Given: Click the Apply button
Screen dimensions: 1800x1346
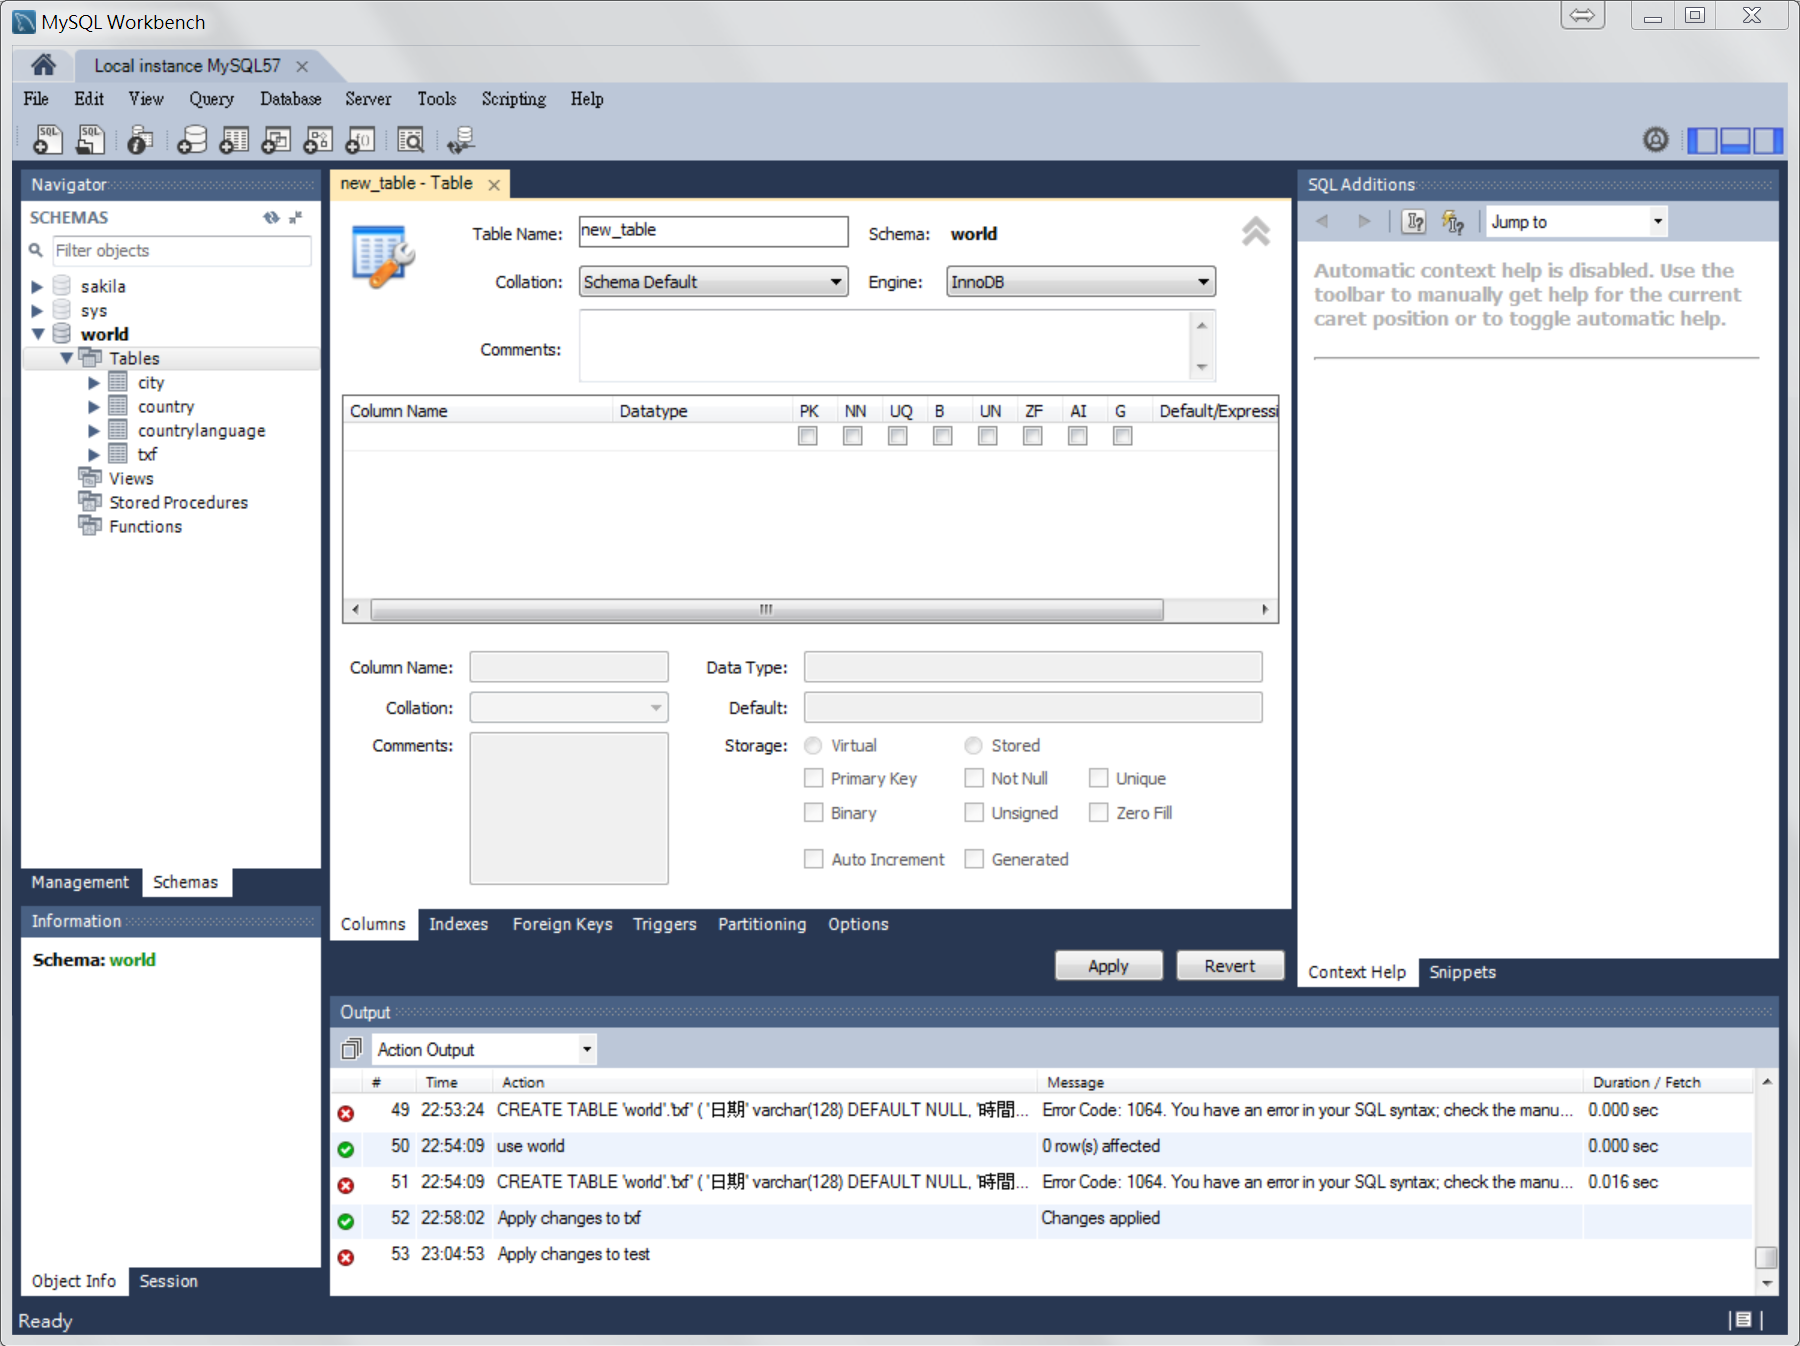Looking at the screenshot, I should (1109, 966).
